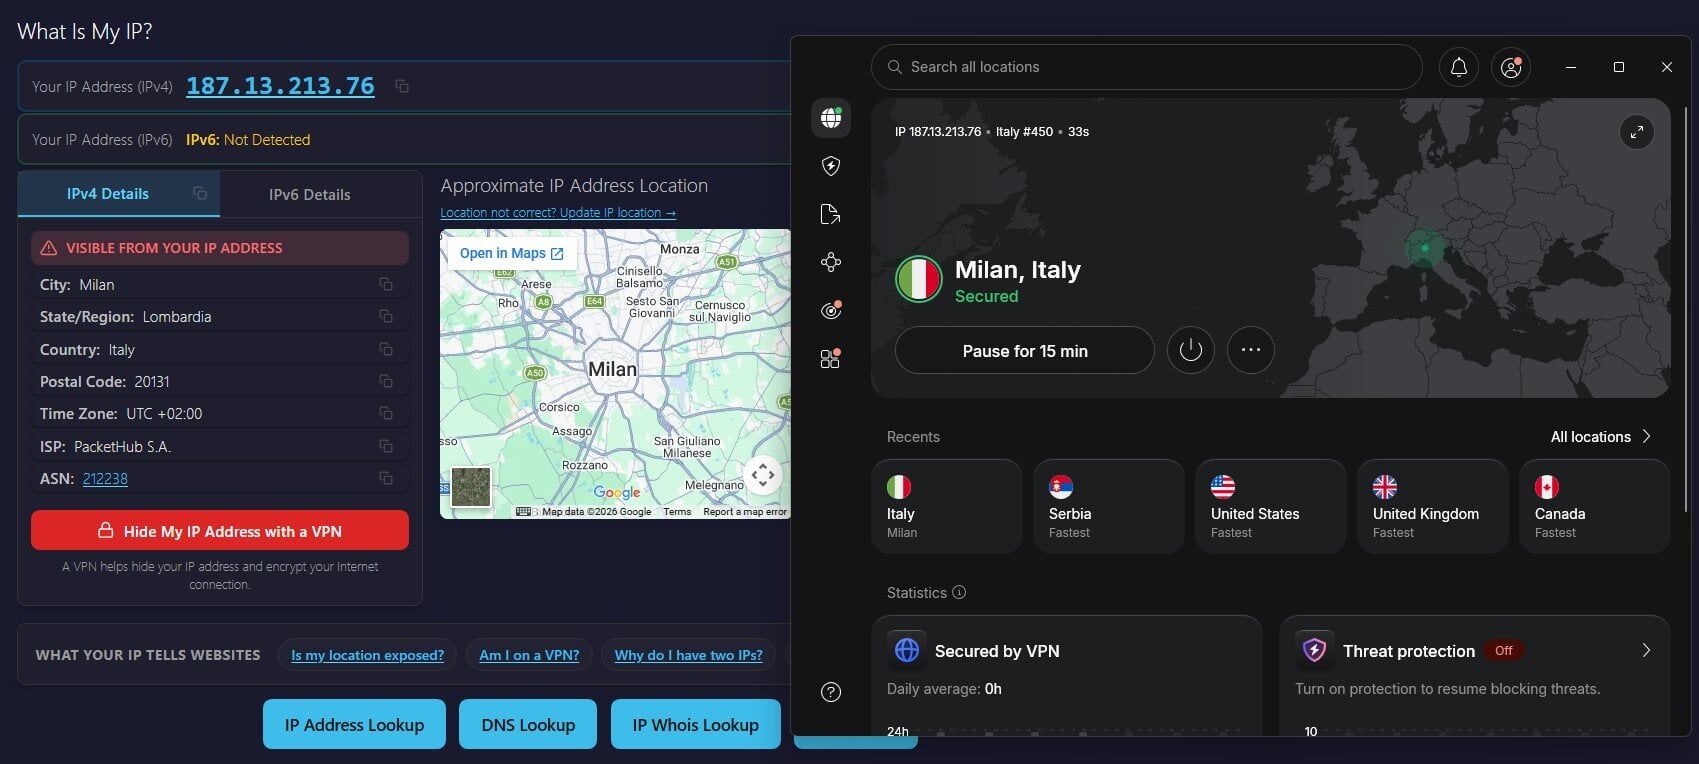The width and height of the screenshot is (1699, 764).
Task: Open the help question mark icon in NordVPN
Action: click(x=831, y=692)
